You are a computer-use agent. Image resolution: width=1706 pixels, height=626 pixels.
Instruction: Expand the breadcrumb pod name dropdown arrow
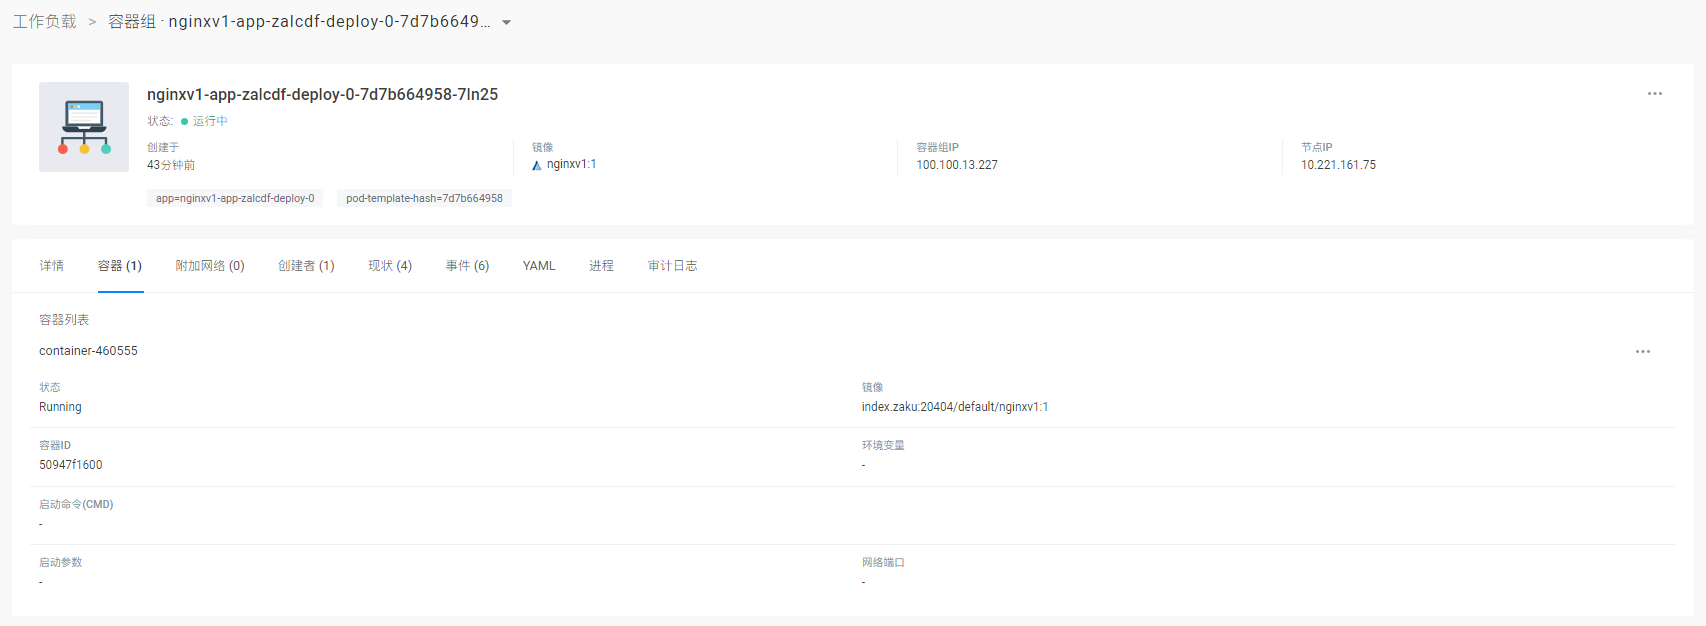pyautogui.click(x=506, y=23)
